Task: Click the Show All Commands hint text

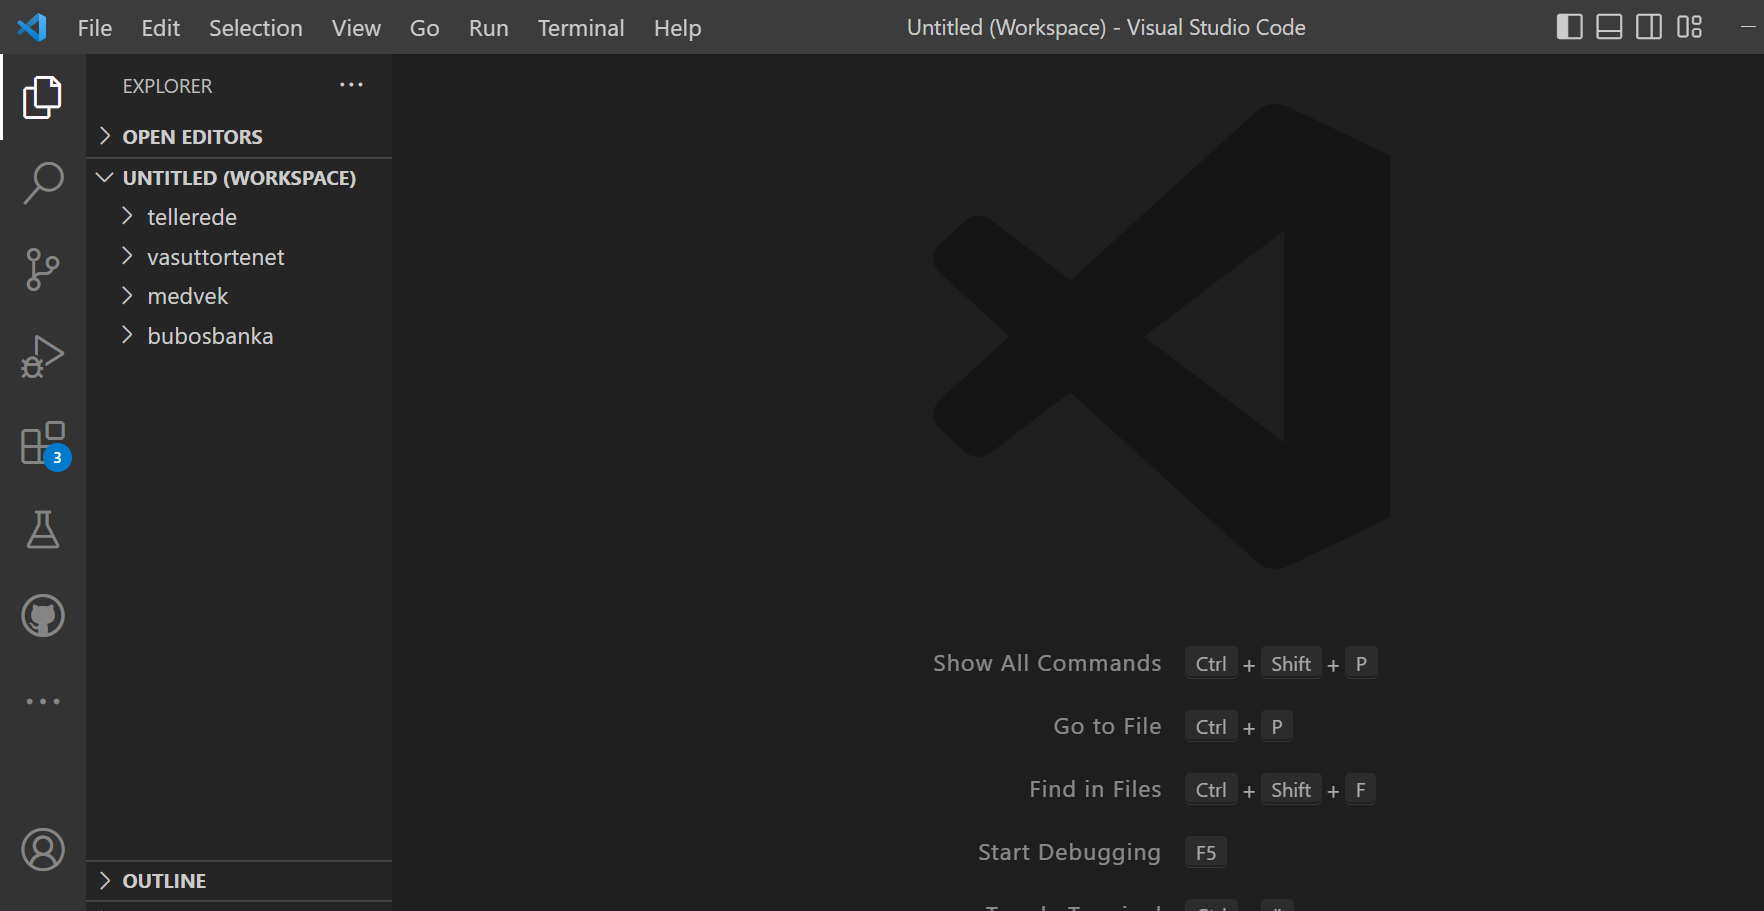Action: click(1047, 663)
